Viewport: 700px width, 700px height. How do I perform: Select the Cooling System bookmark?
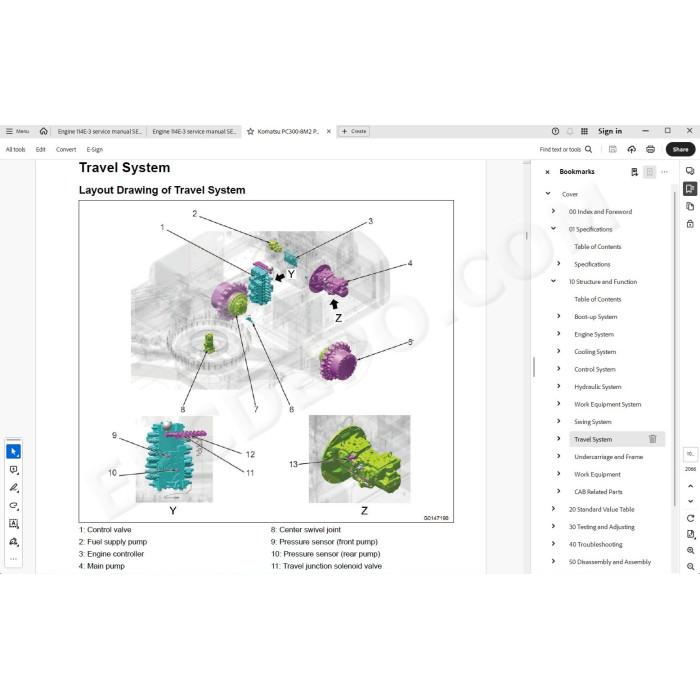pyautogui.click(x=595, y=352)
